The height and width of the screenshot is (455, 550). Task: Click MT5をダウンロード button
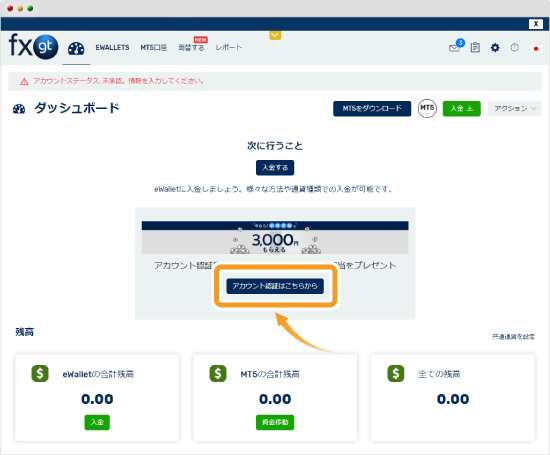tap(372, 109)
